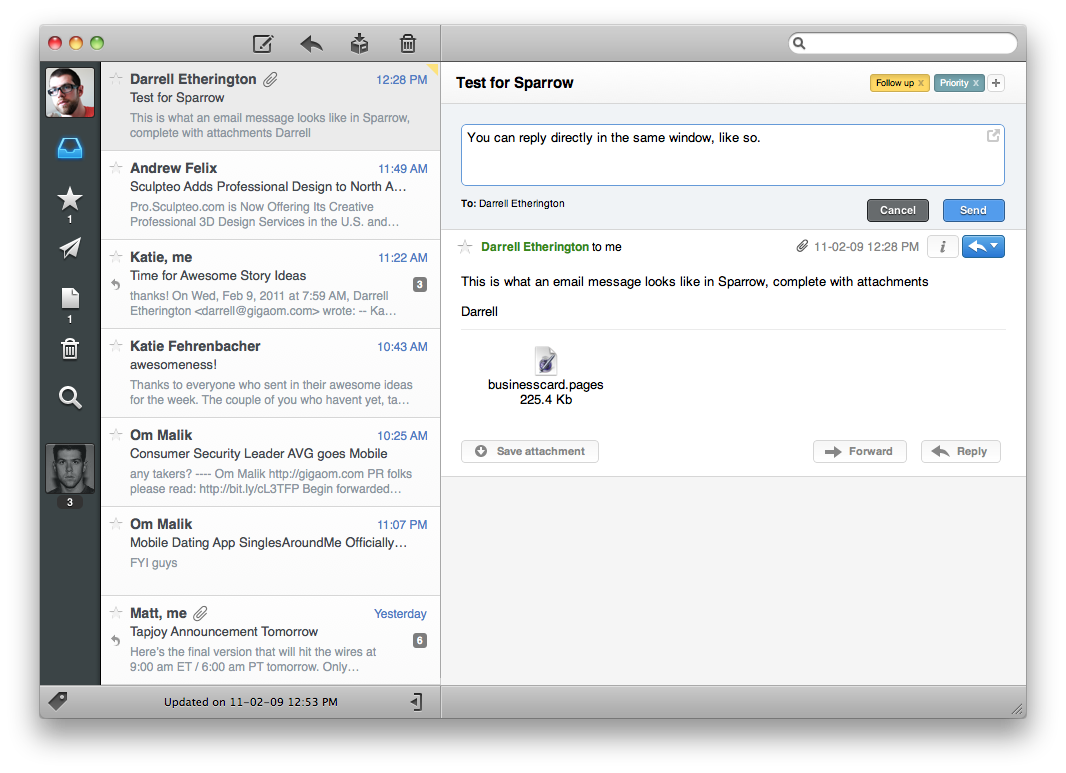Compose a new message with the pencil icon
Screen dimensions: 1066x773
(262, 44)
